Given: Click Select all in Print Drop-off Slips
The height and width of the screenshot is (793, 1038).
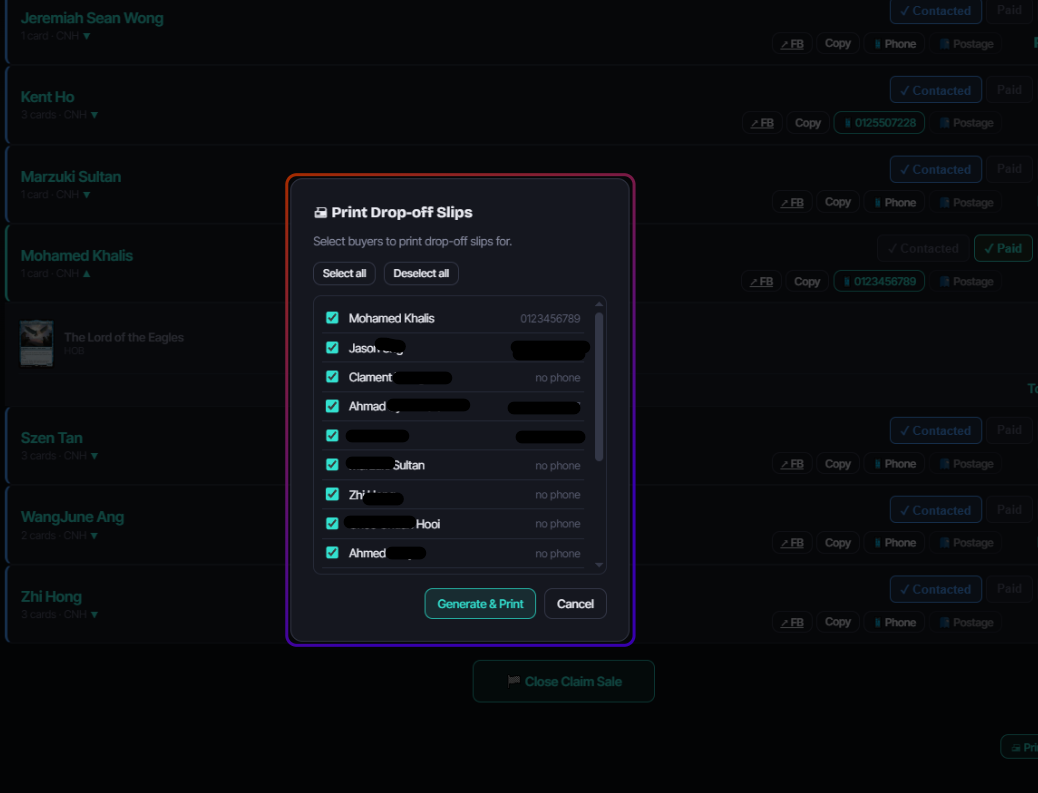Looking at the screenshot, I should pos(344,273).
